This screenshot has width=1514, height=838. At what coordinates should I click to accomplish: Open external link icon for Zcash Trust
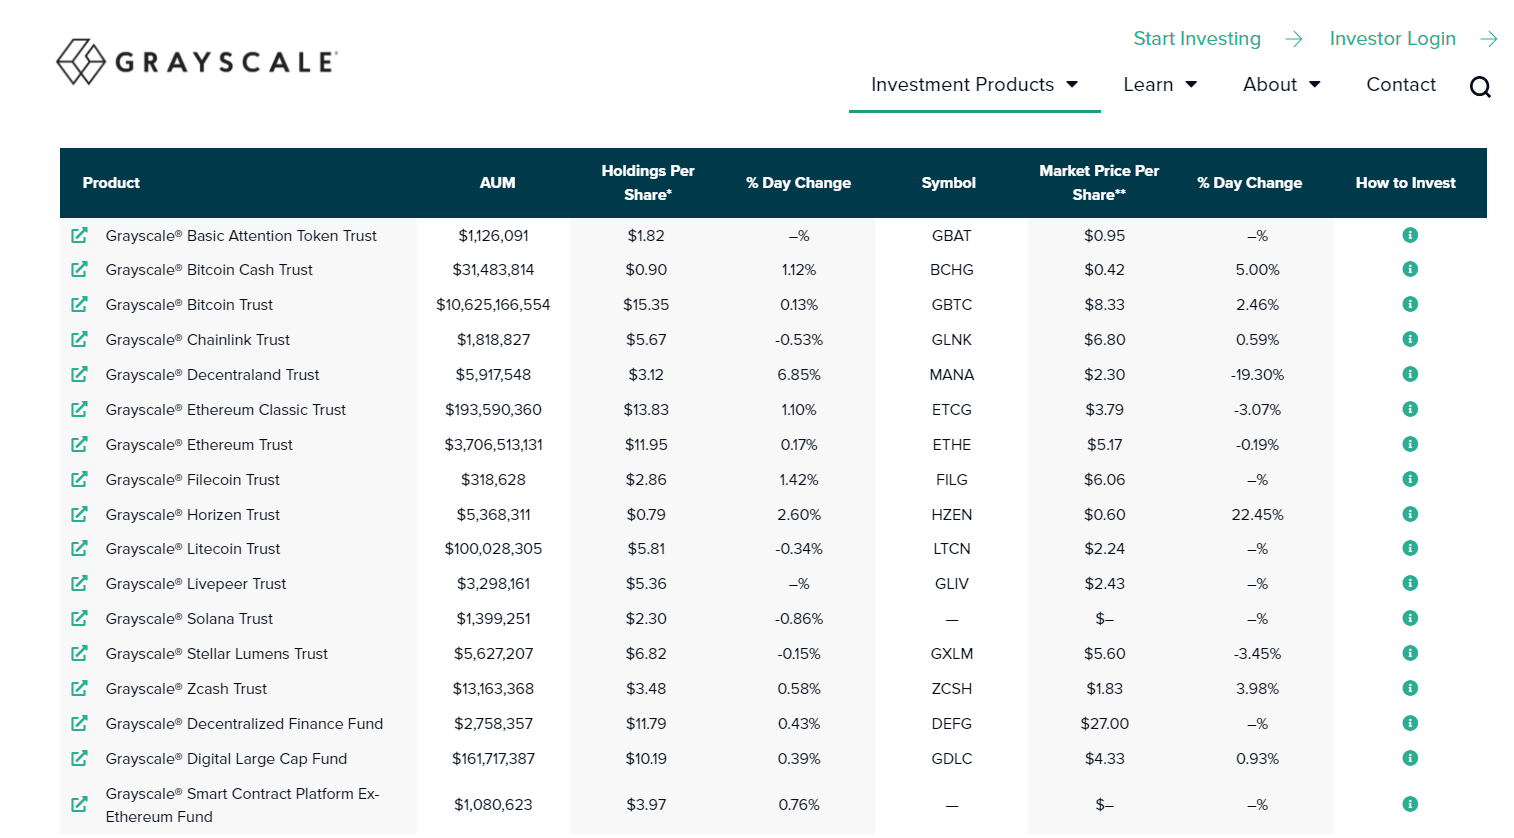pos(79,688)
